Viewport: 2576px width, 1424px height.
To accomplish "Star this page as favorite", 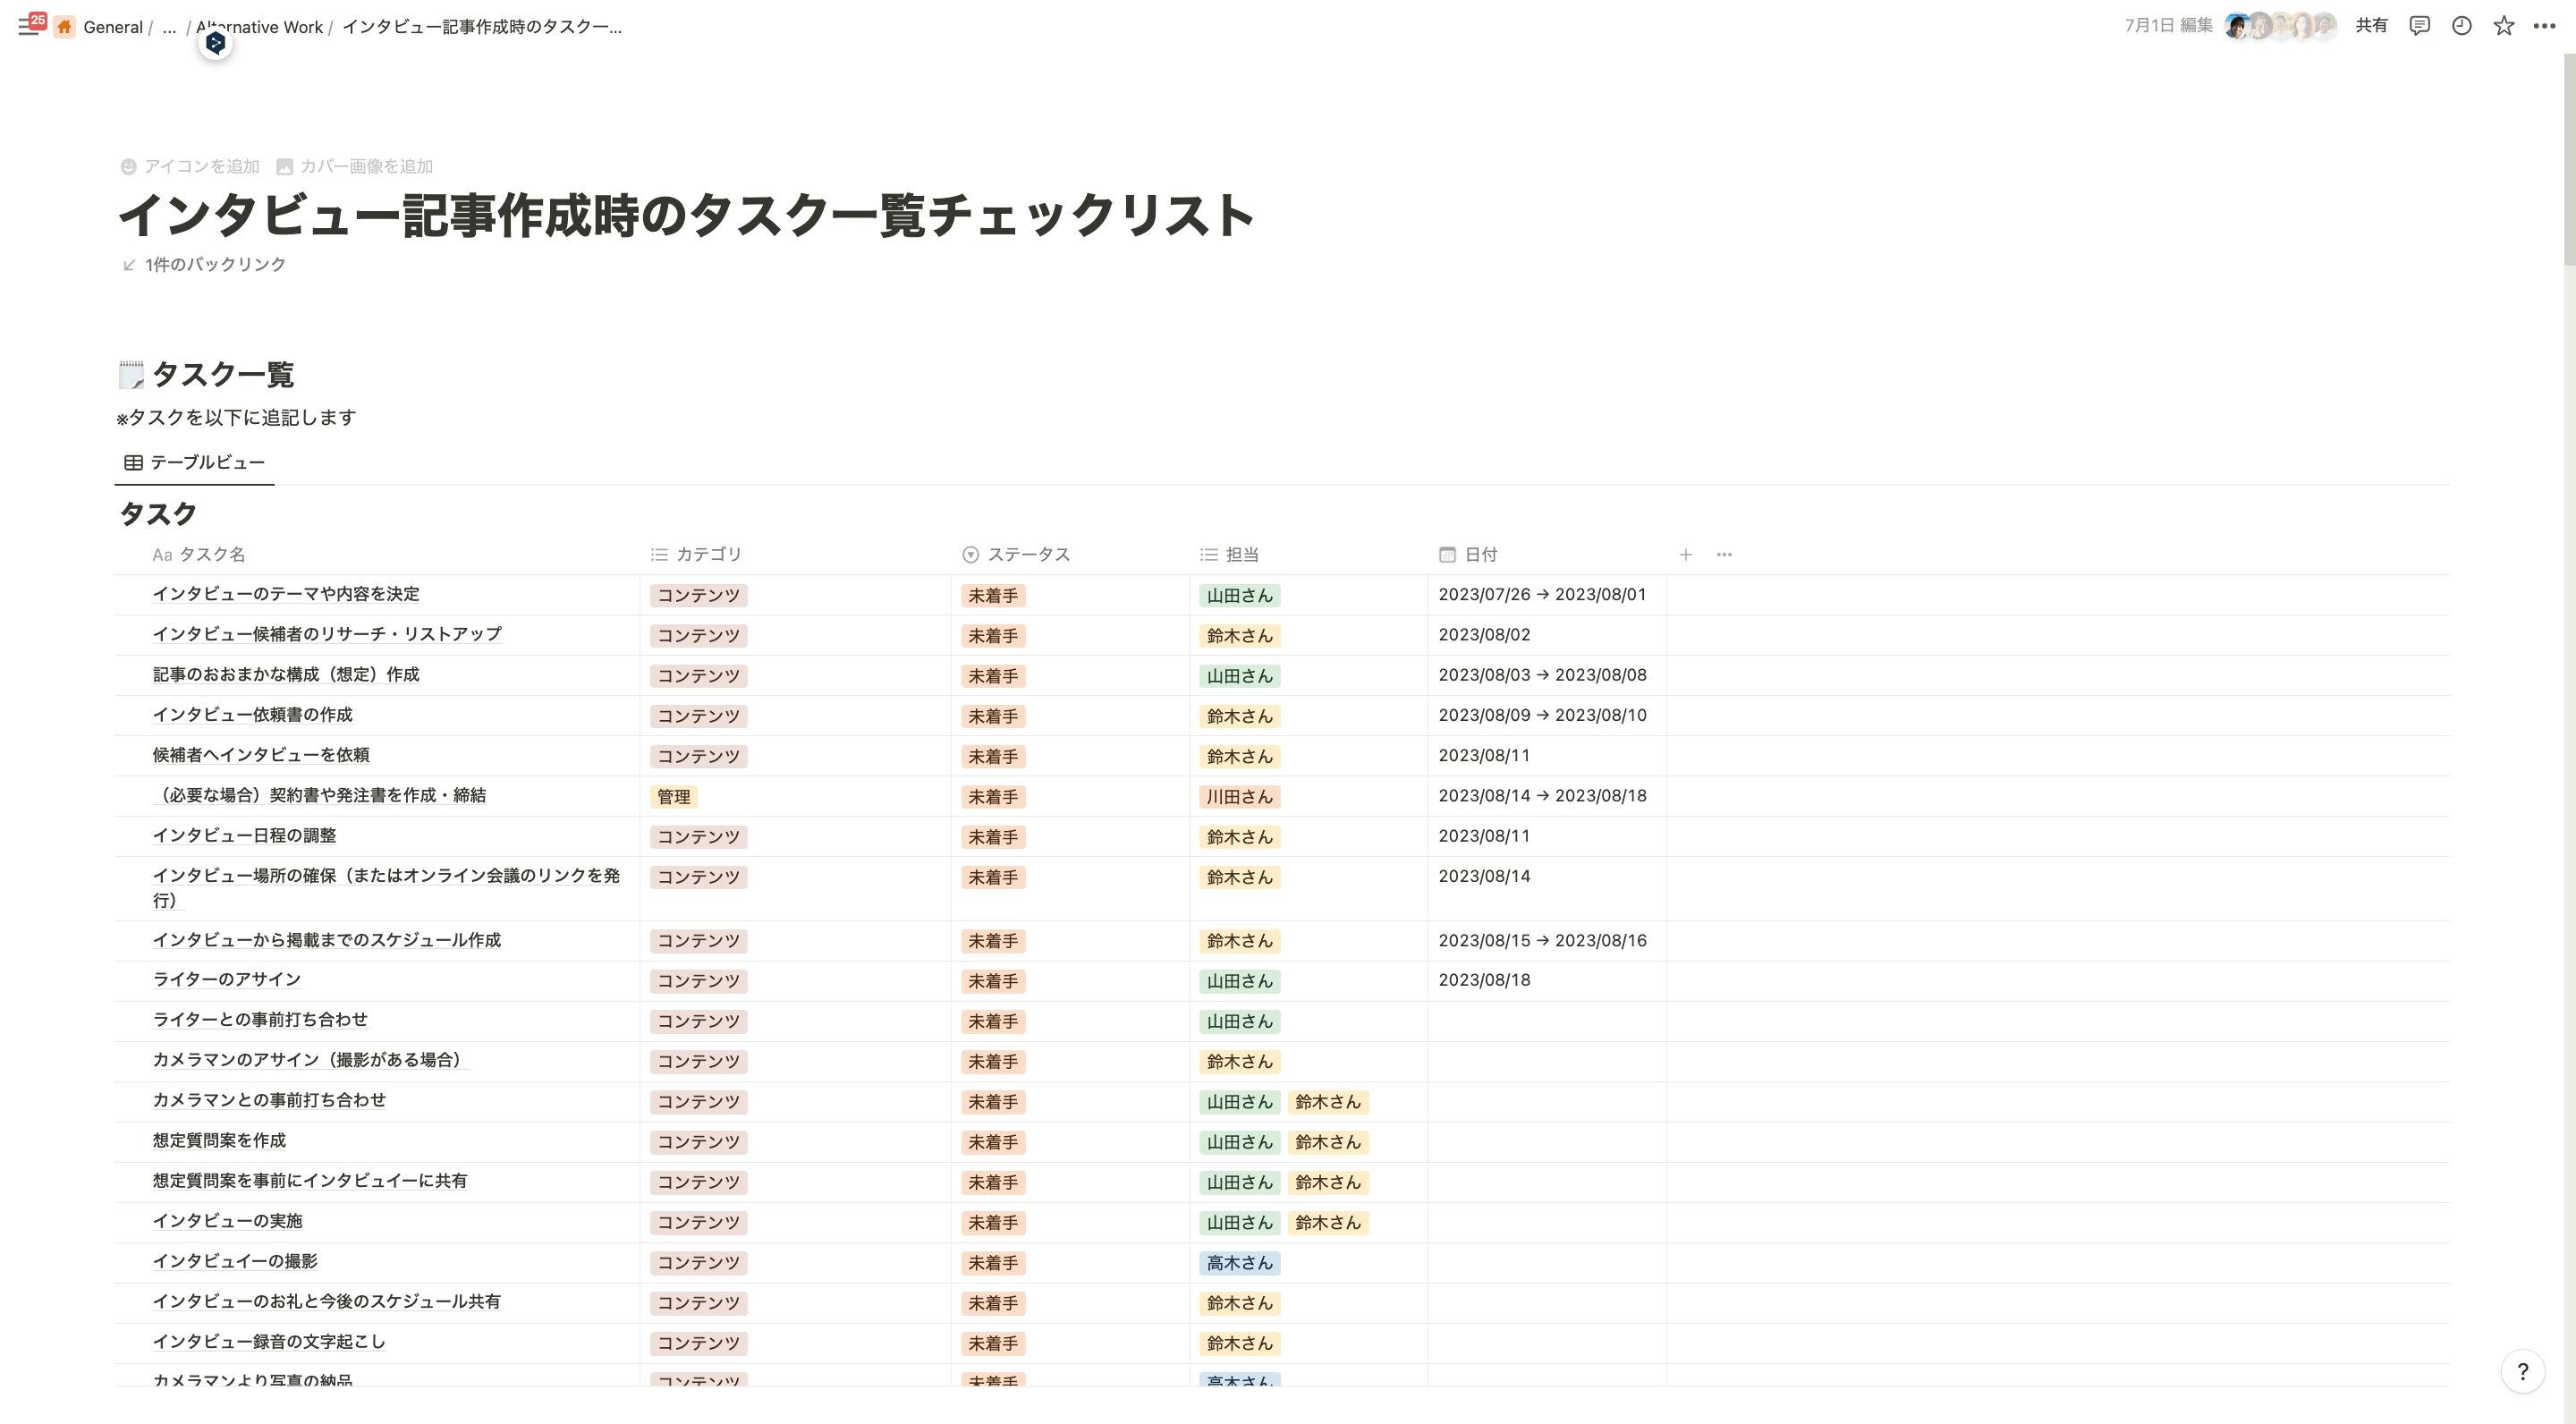I will (x=2503, y=26).
